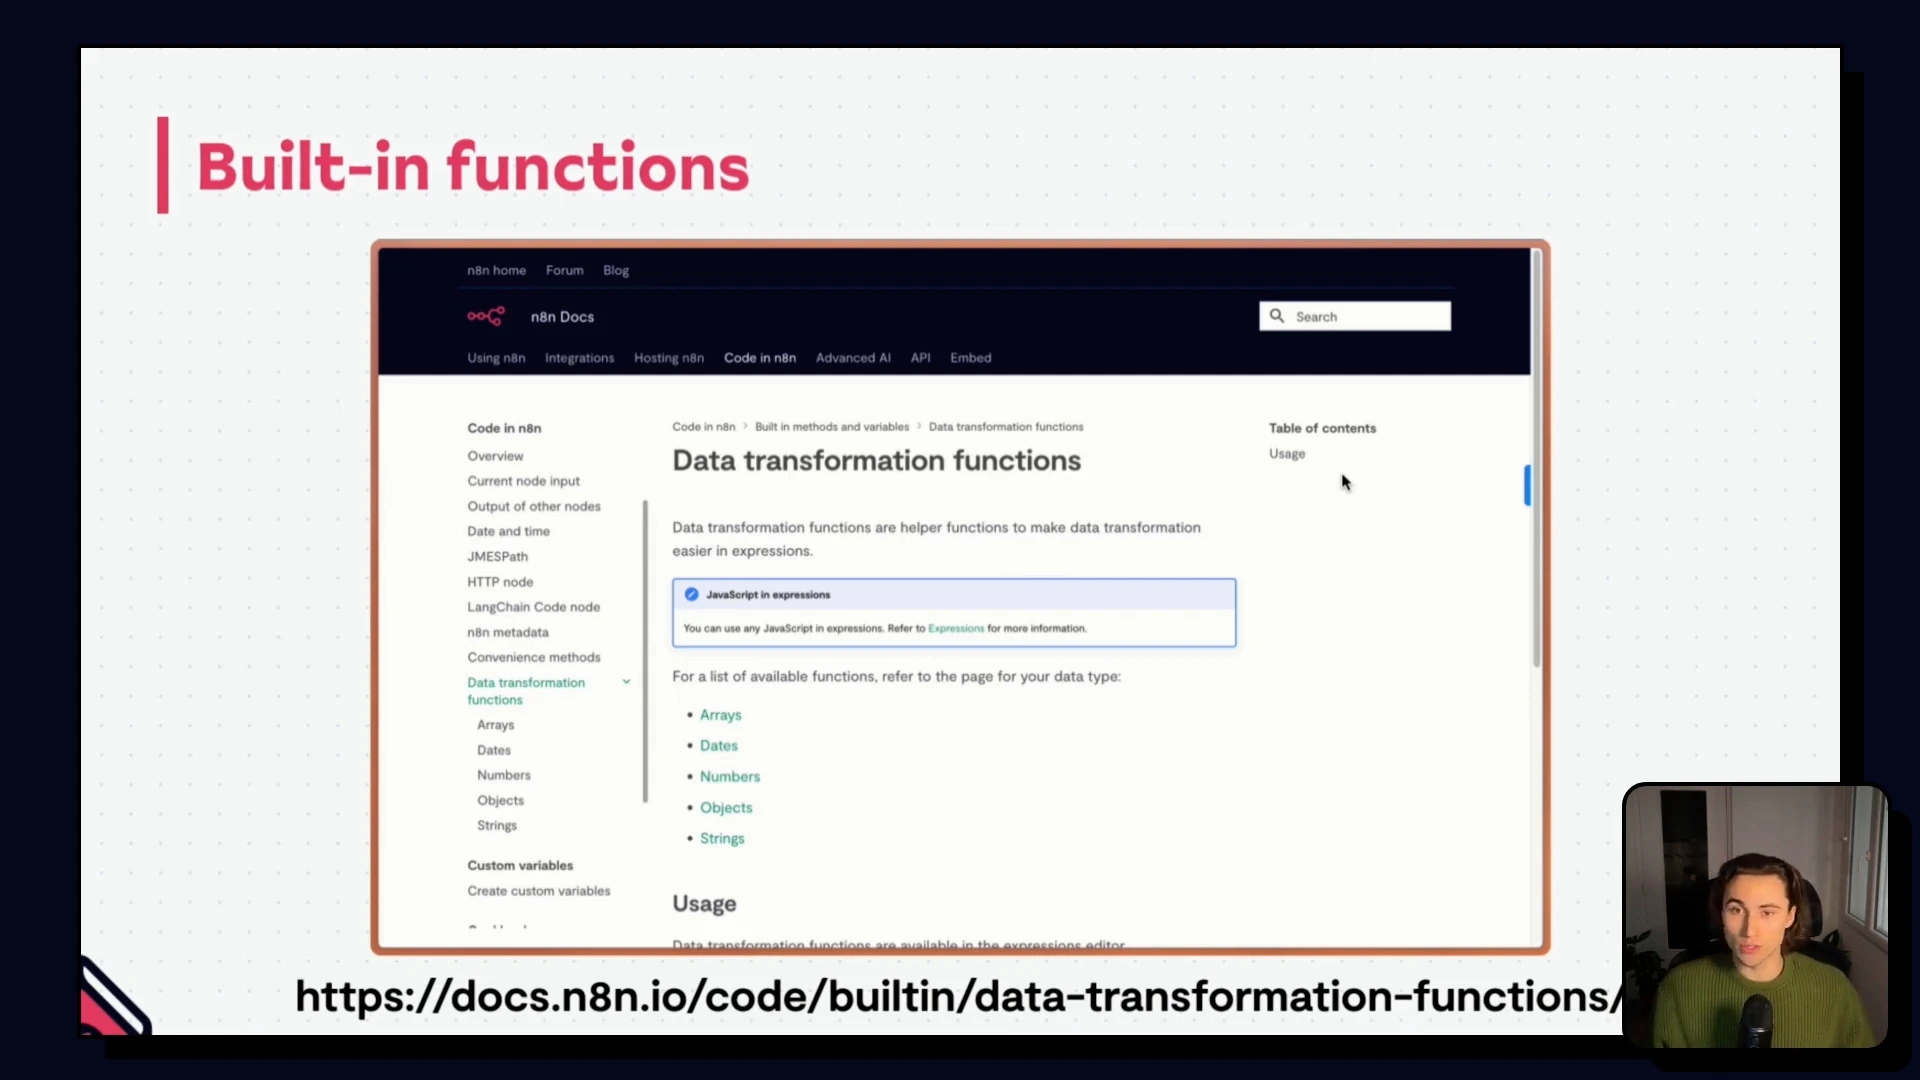Screen dimensions: 1920x1080
Task: Click the n8n Docs title
Action: click(x=562, y=317)
